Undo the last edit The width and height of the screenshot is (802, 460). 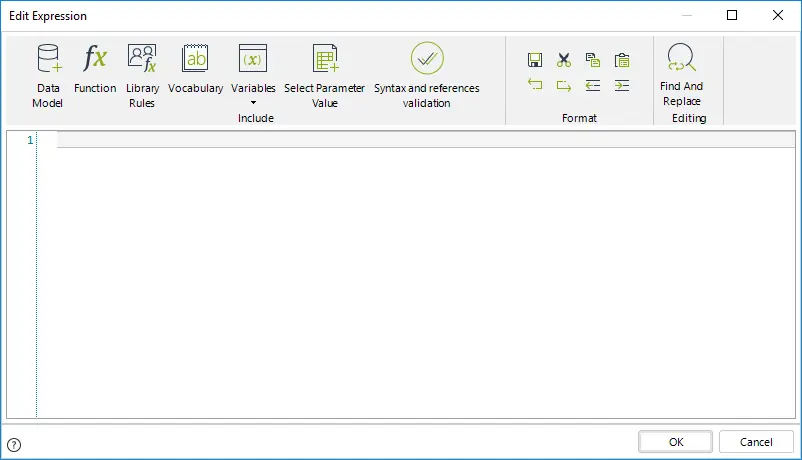(x=535, y=85)
